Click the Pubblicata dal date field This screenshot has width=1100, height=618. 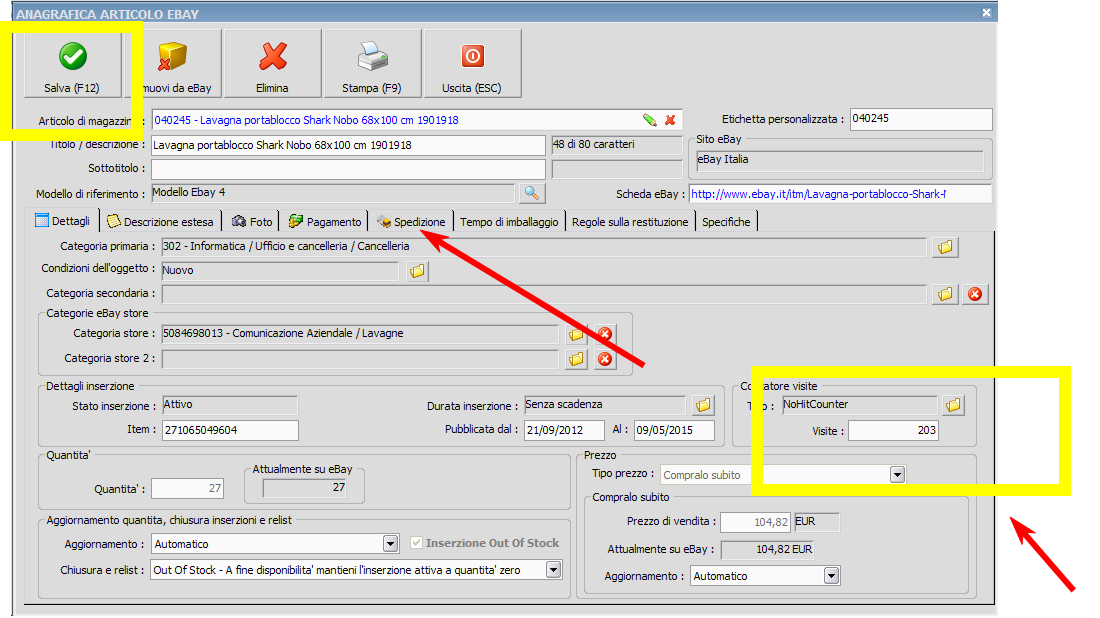564,430
